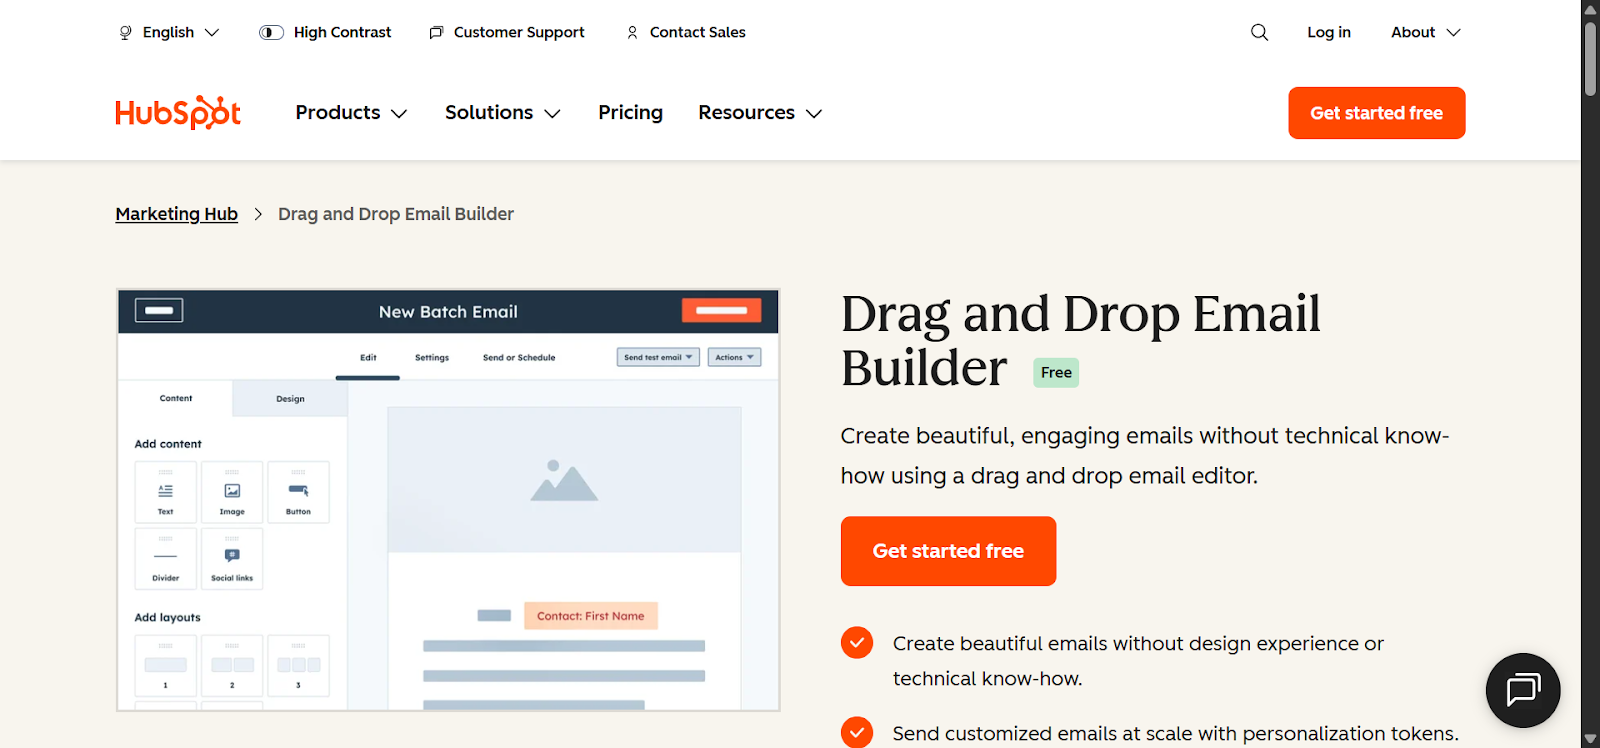
Task: Click the bullet 'Send customized emails at scale'
Action: tap(1175, 733)
